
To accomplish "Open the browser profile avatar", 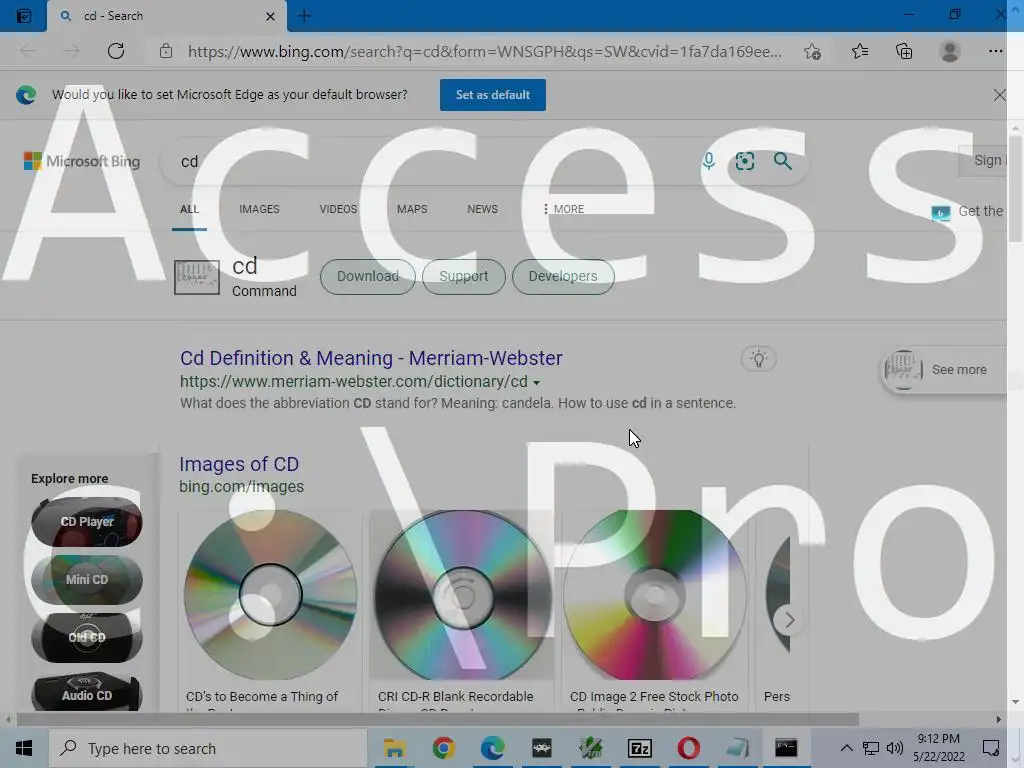I will (950, 51).
